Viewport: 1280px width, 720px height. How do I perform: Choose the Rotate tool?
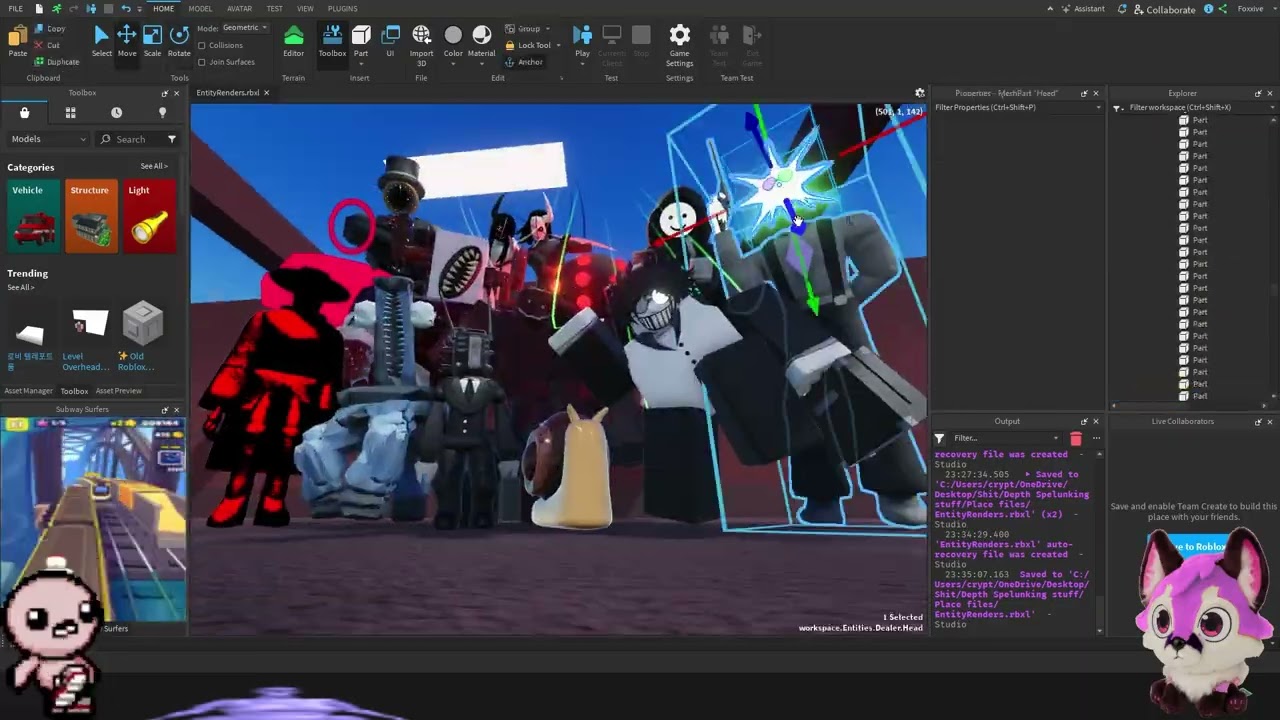[x=179, y=40]
